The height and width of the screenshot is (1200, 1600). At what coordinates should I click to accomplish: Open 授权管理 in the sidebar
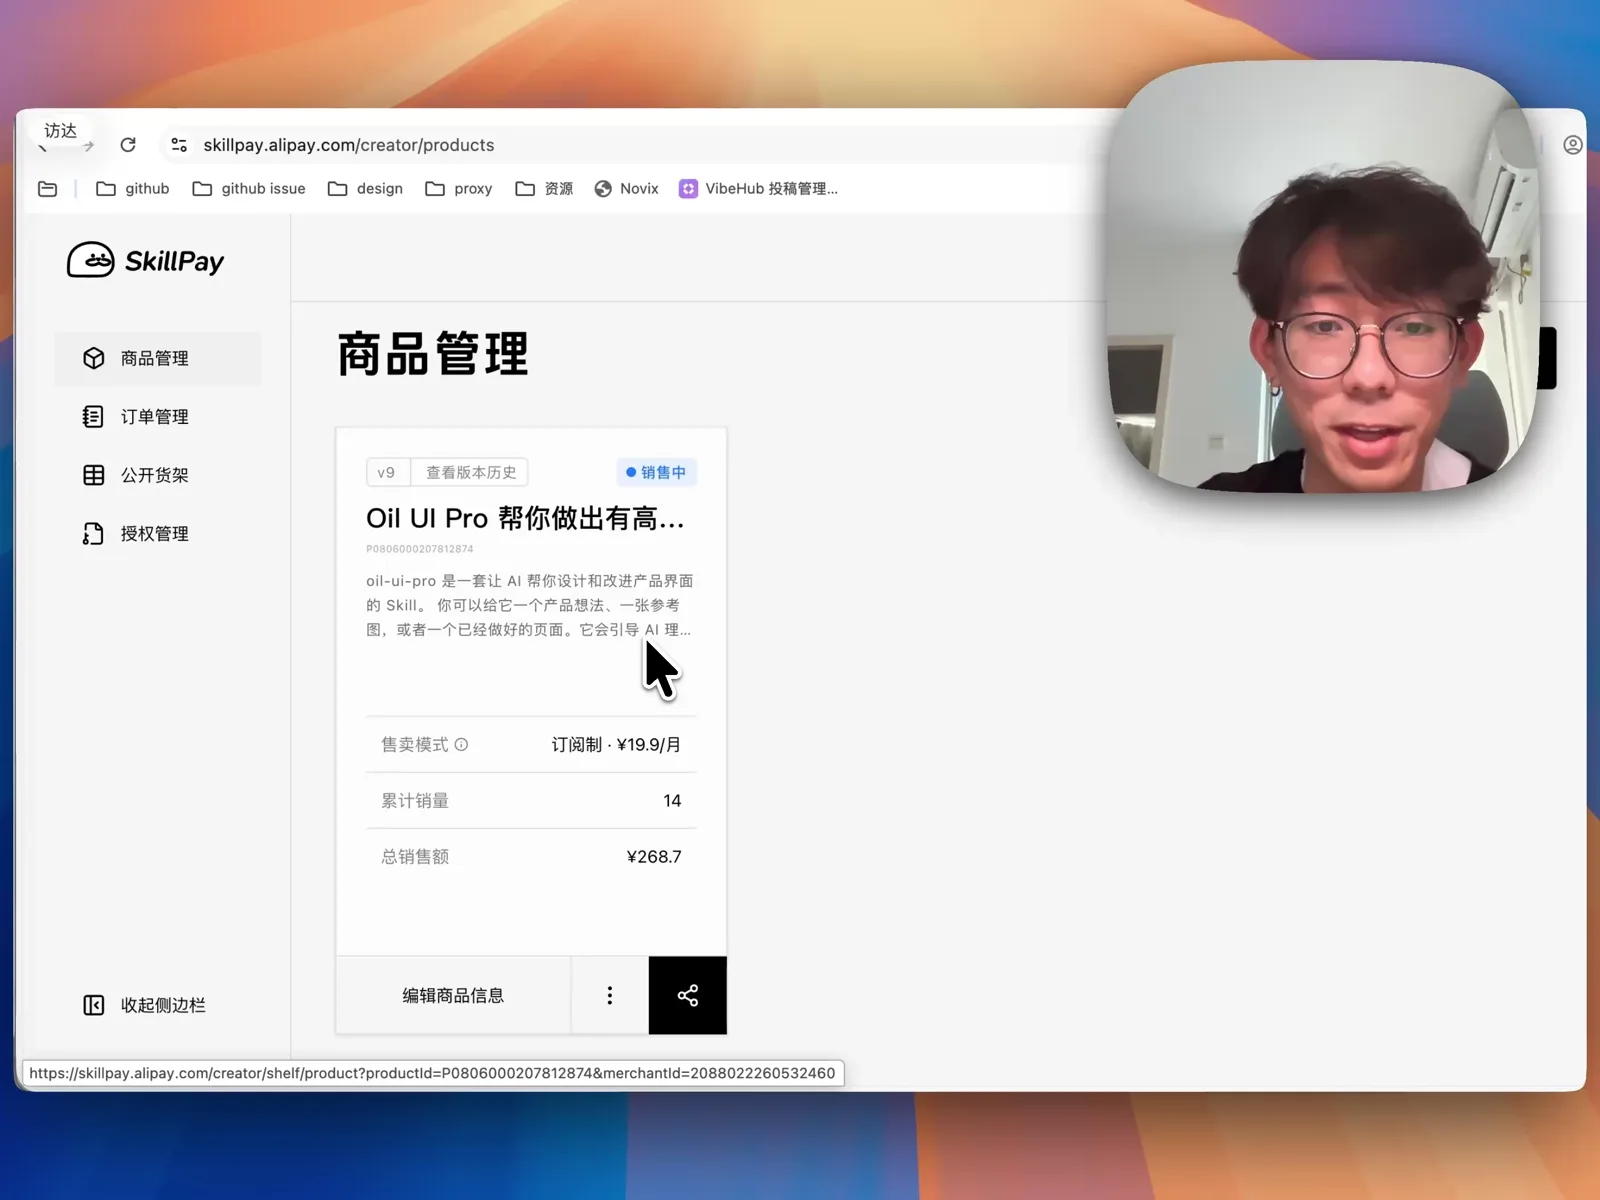(x=158, y=534)
